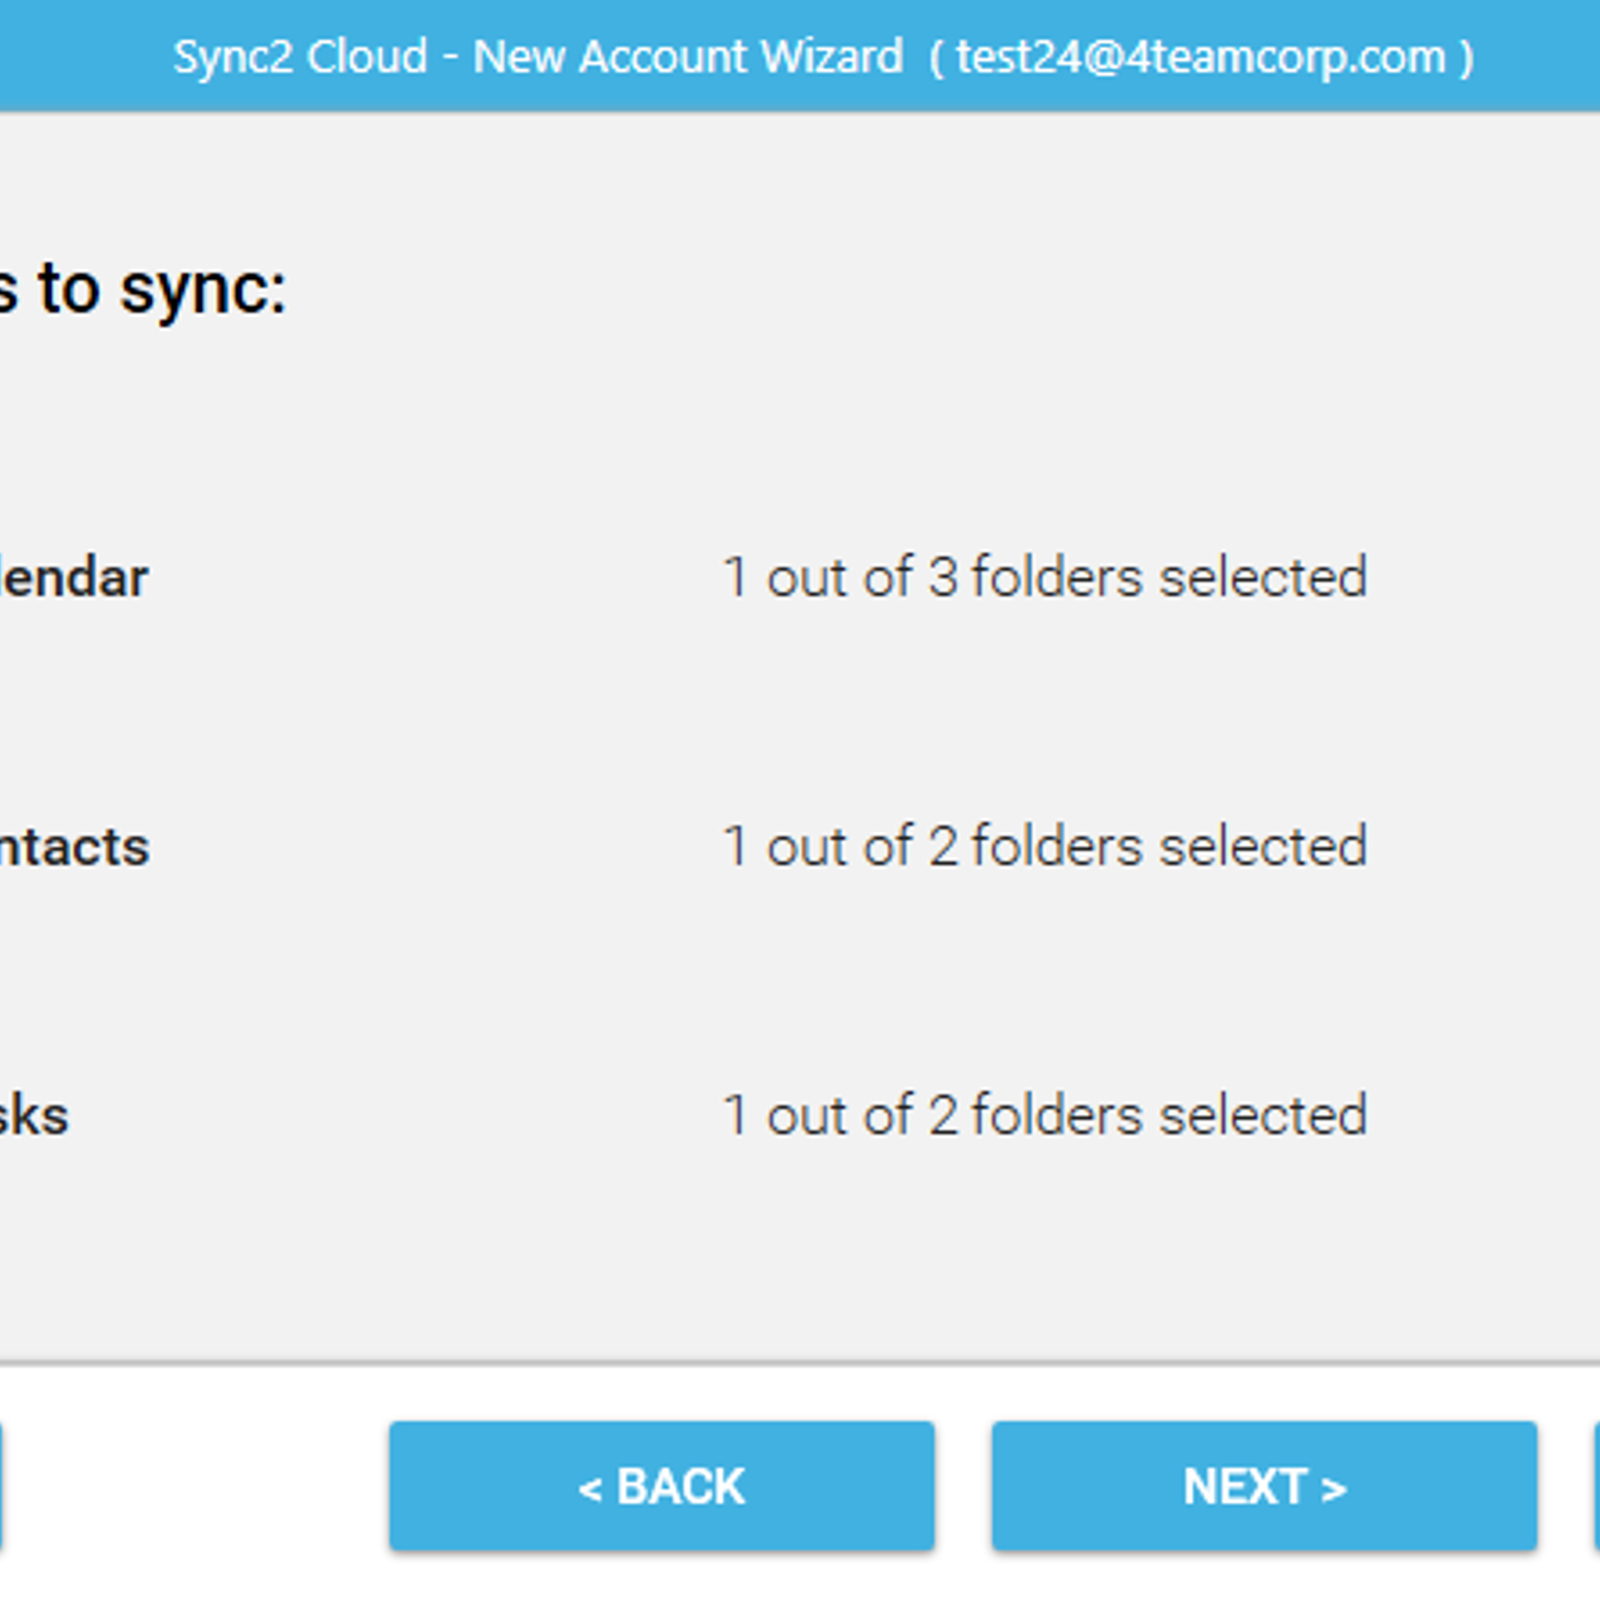Open Contacts' 1 out of 2 folders selection
Image resolution: width=1600 pixels, height=1600 pixels.
pos(1045,846)
